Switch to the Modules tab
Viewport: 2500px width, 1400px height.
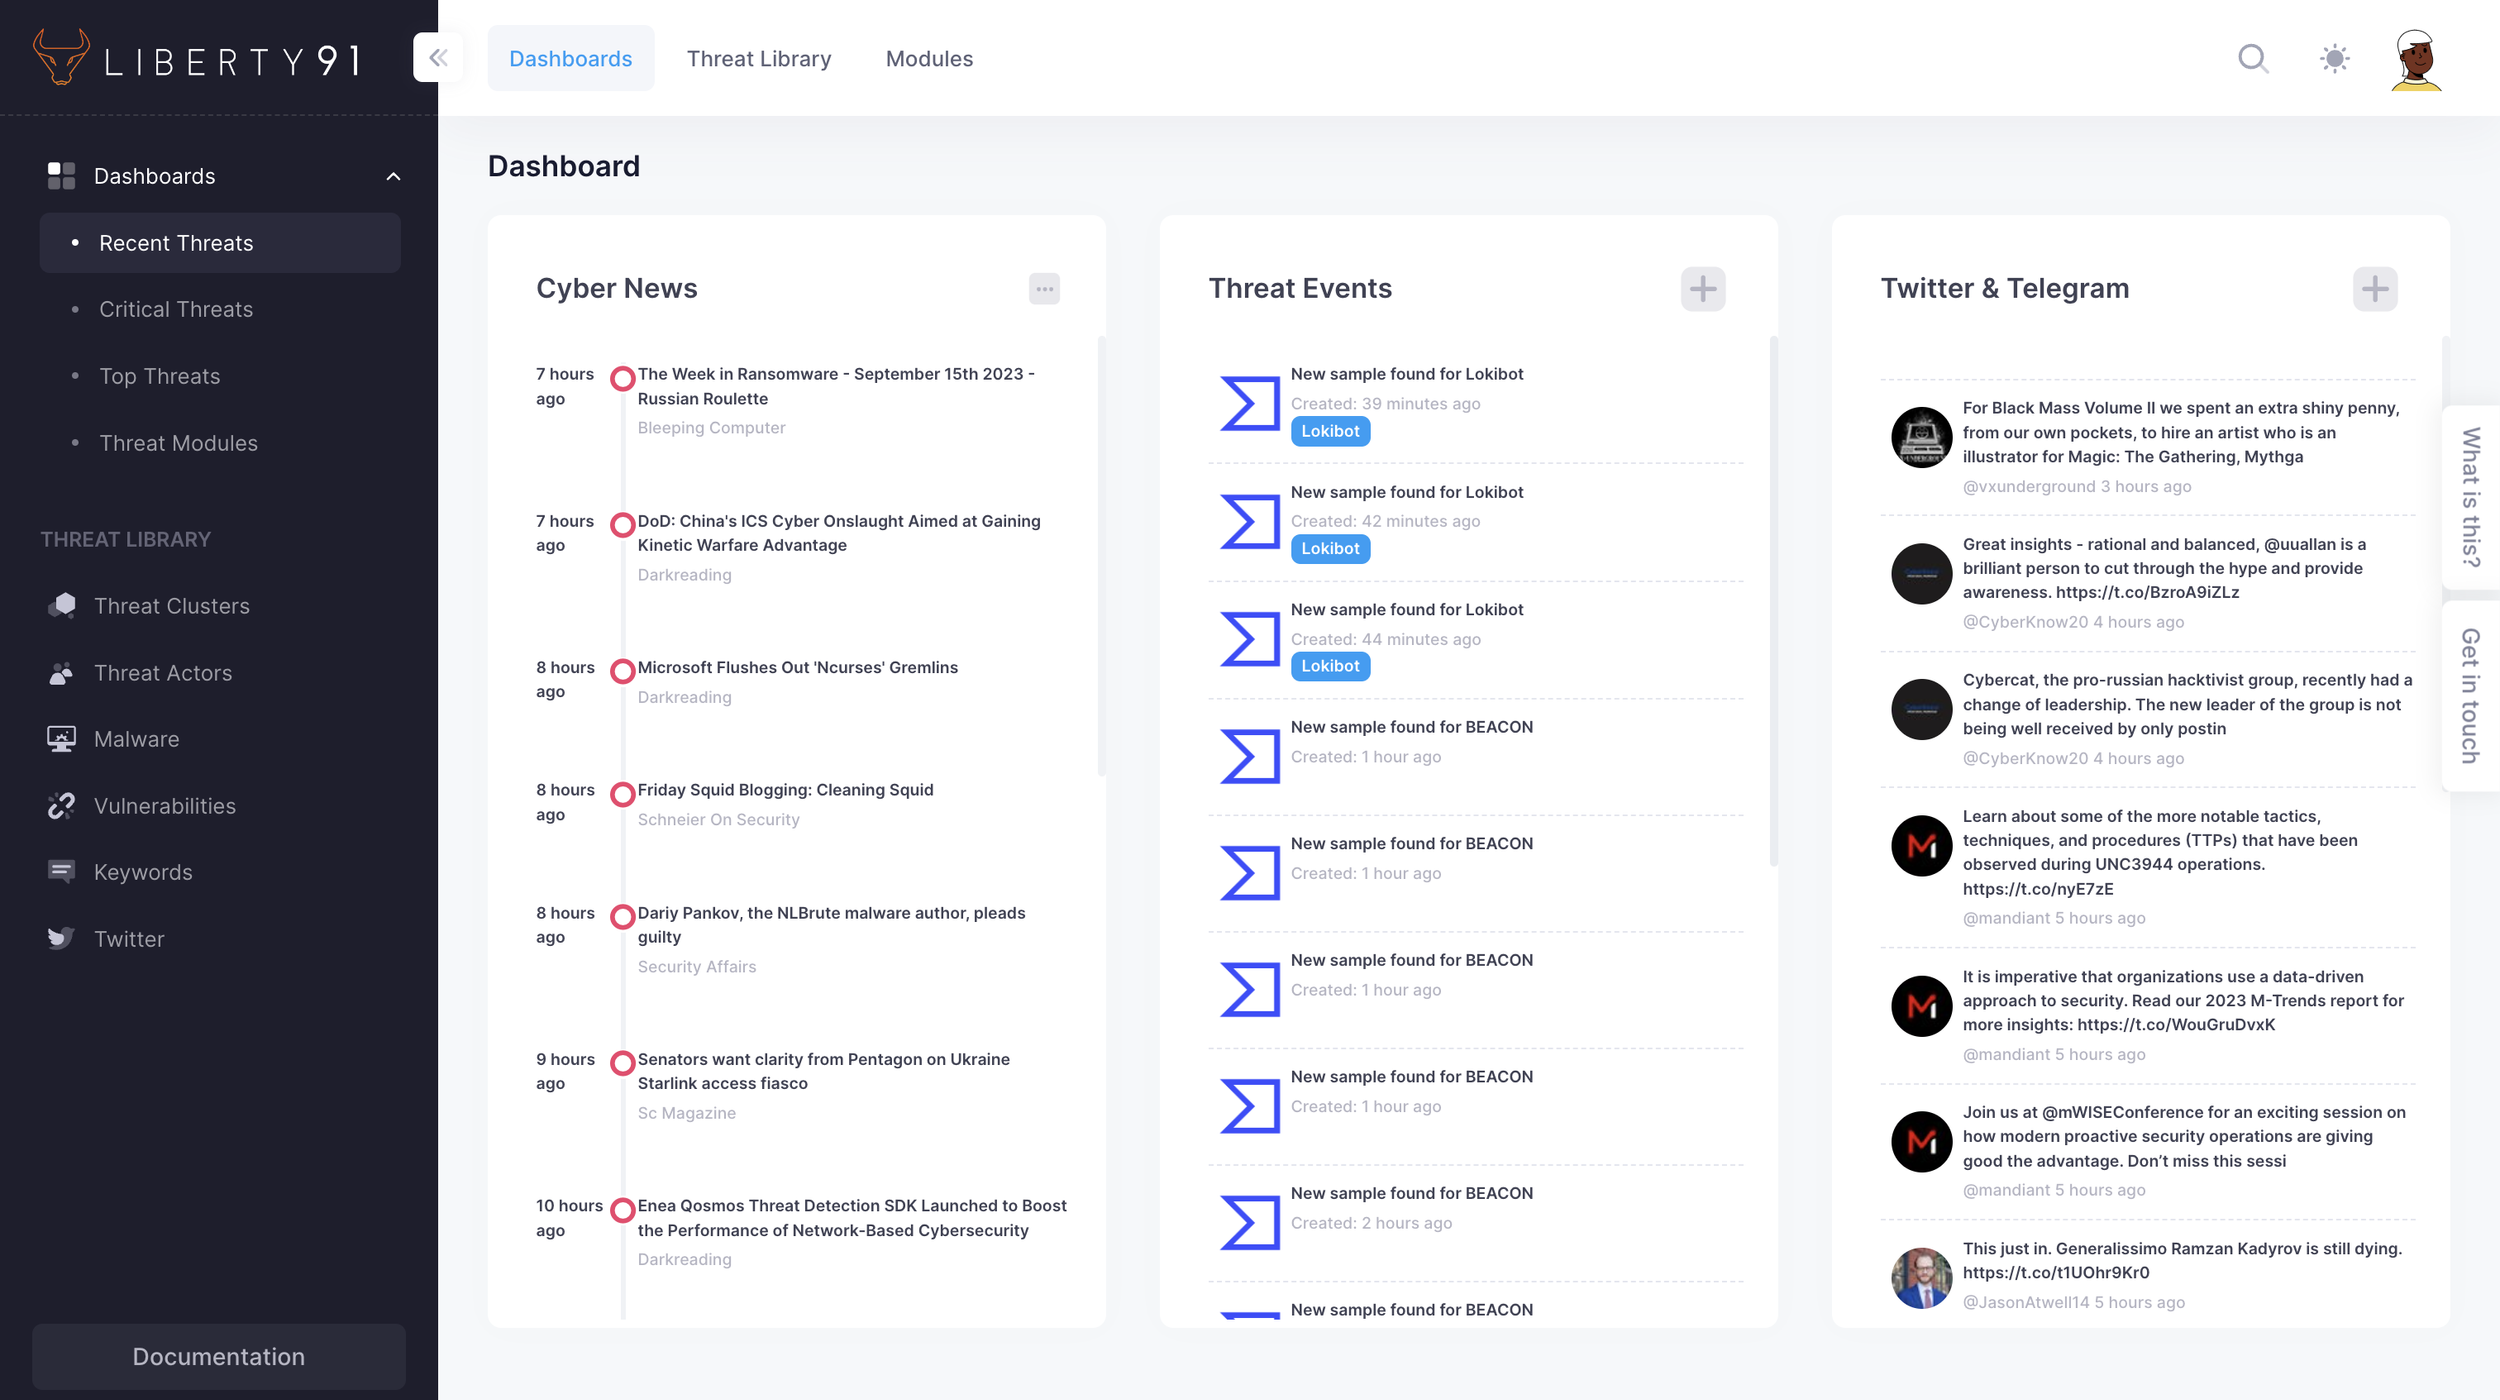[x=929, y=58]
